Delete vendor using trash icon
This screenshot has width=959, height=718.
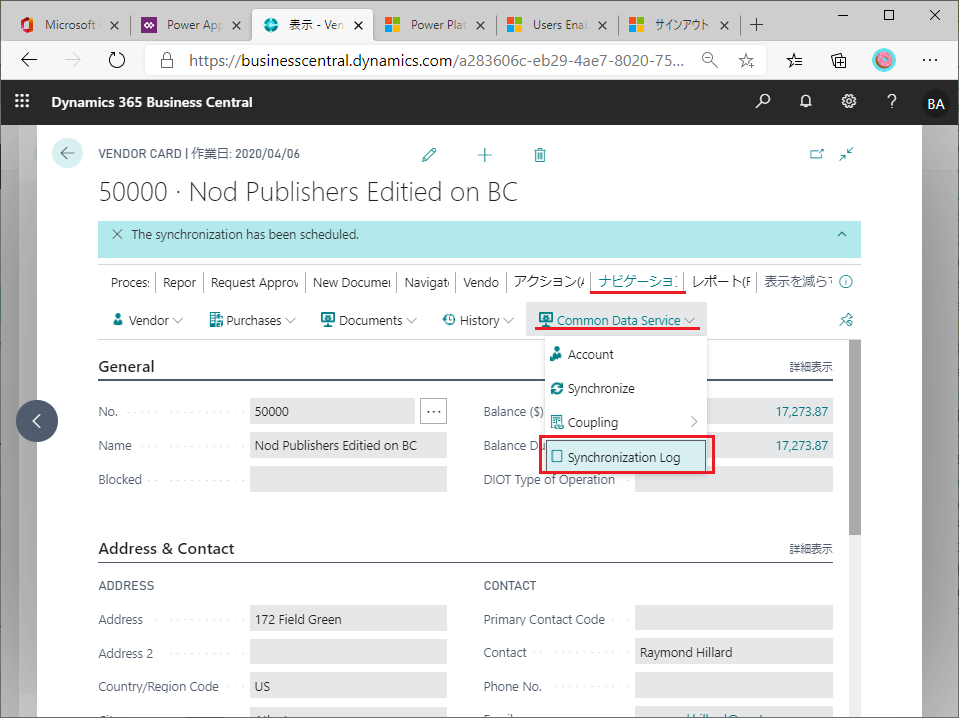click(x=539, y=155)
